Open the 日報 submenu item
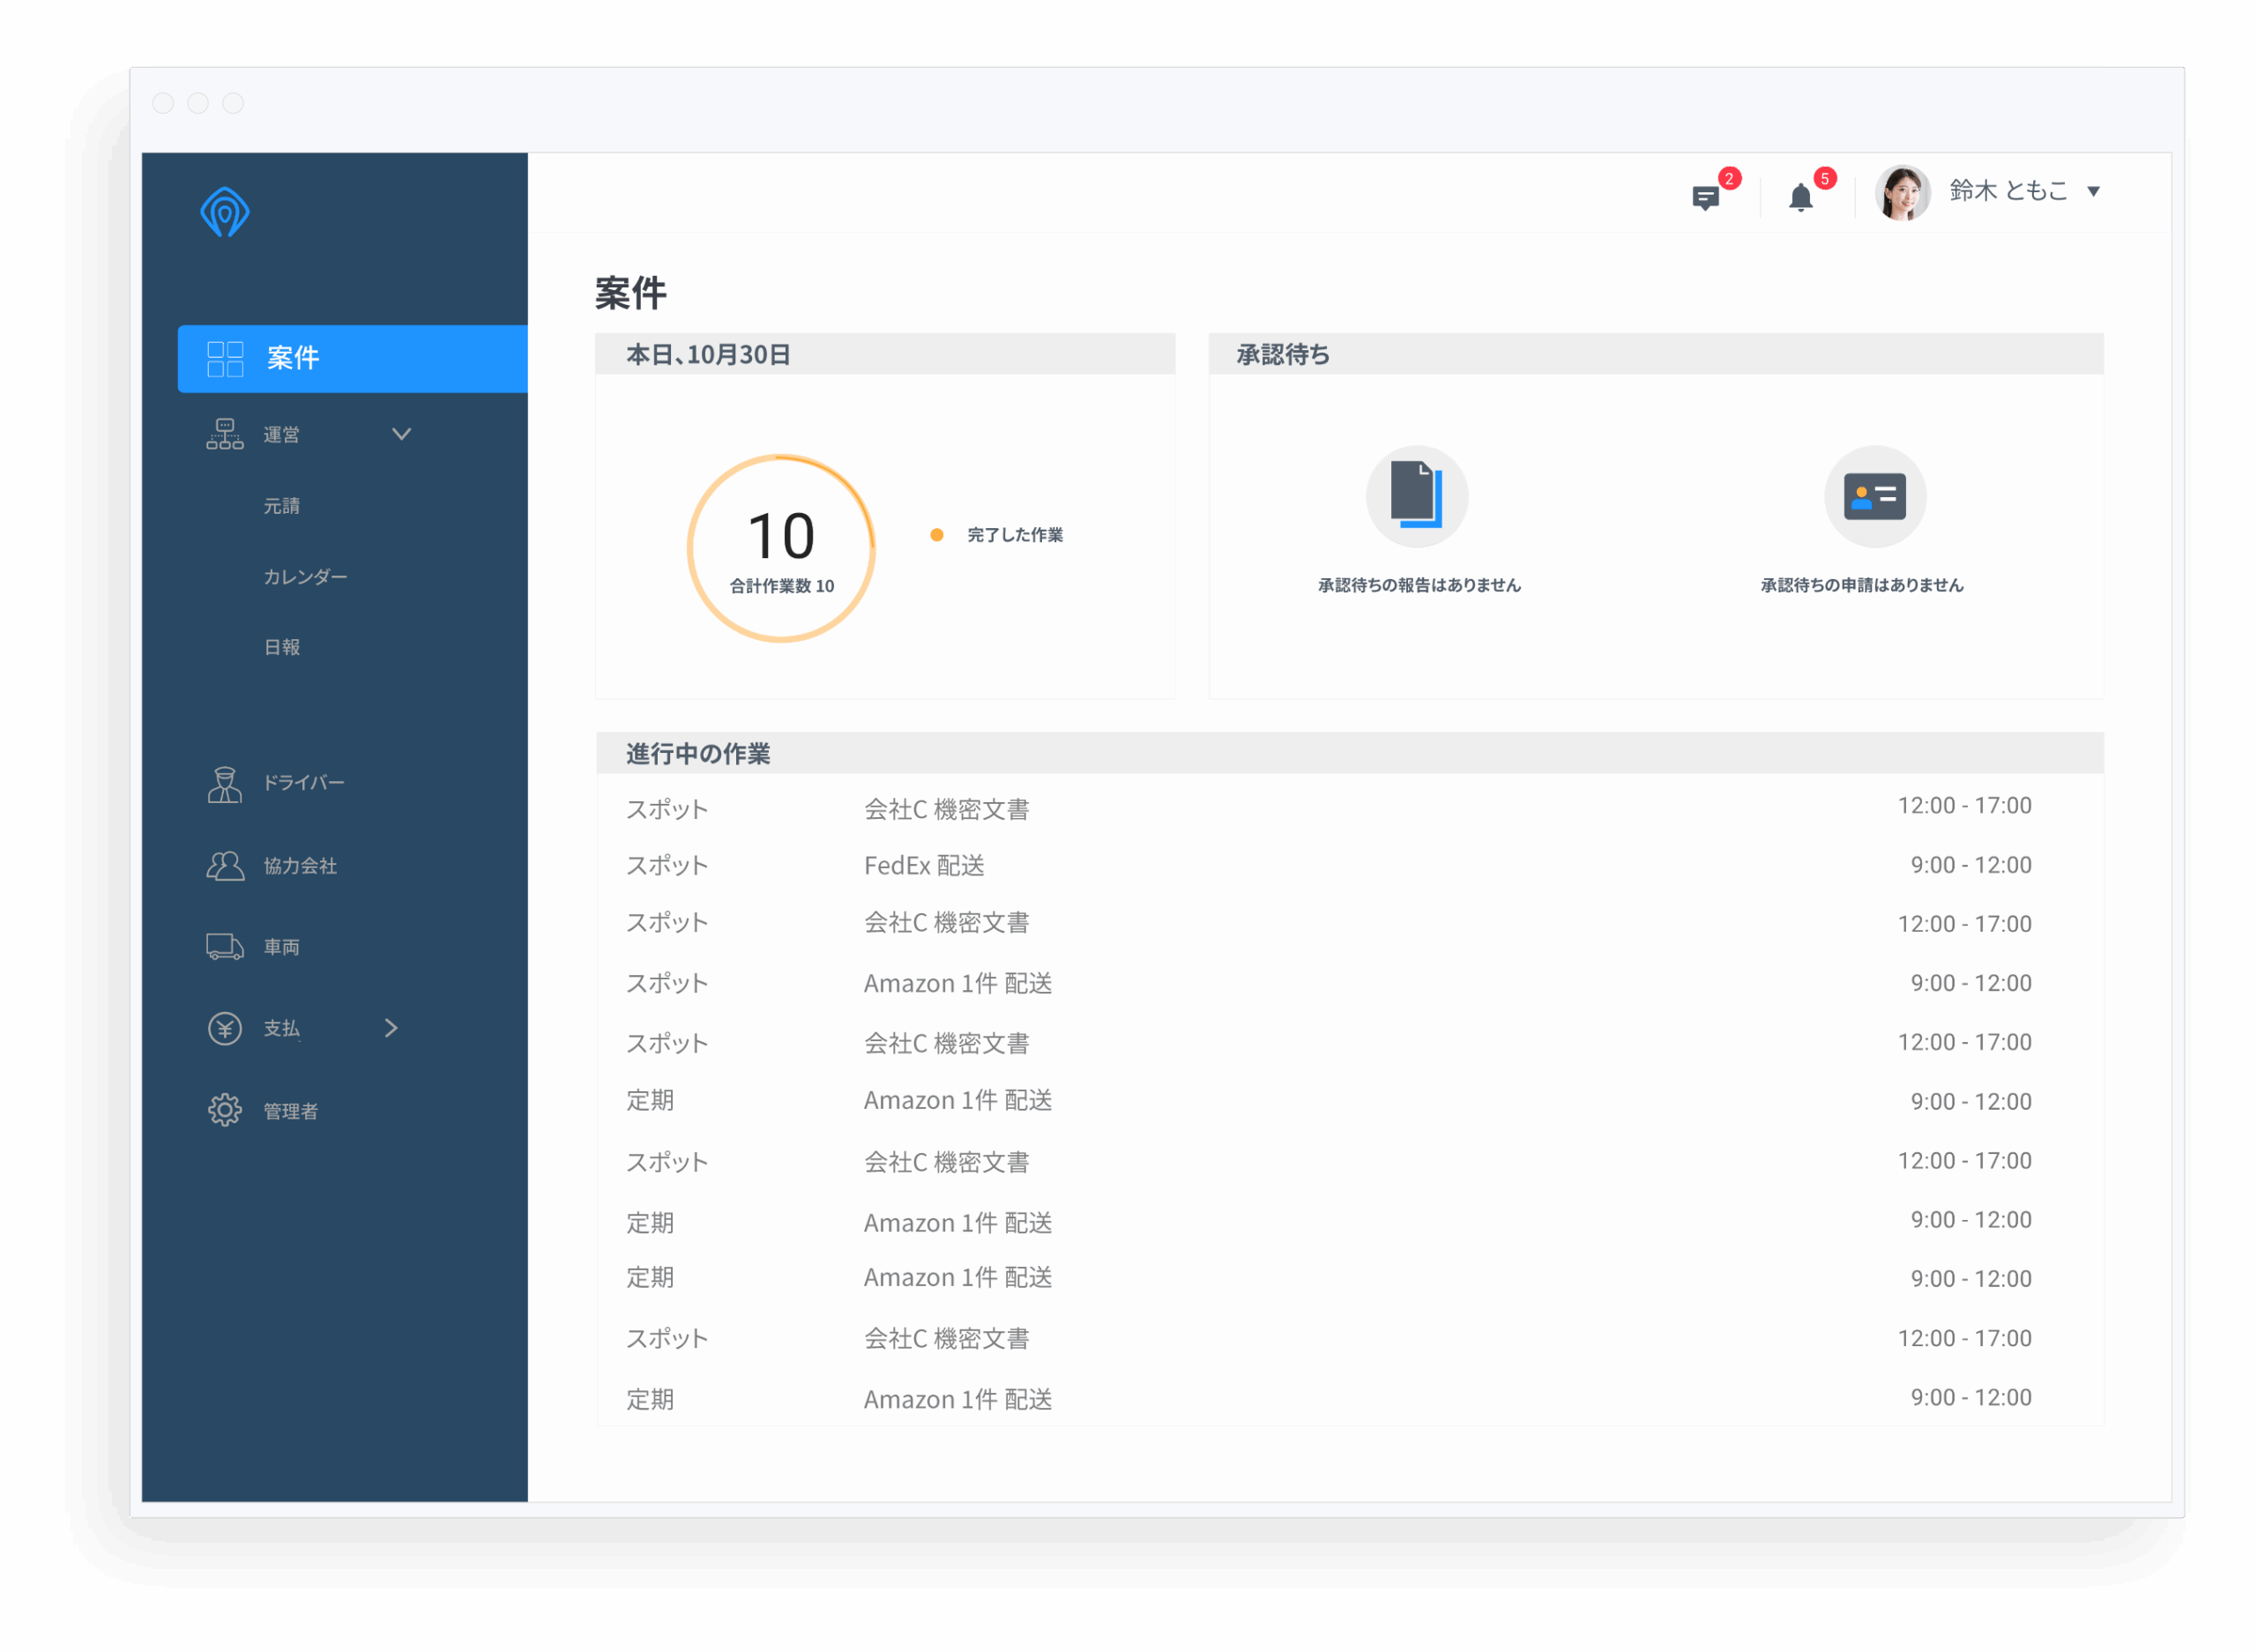The image size is (2257, 1652). (x=282, y=647)
